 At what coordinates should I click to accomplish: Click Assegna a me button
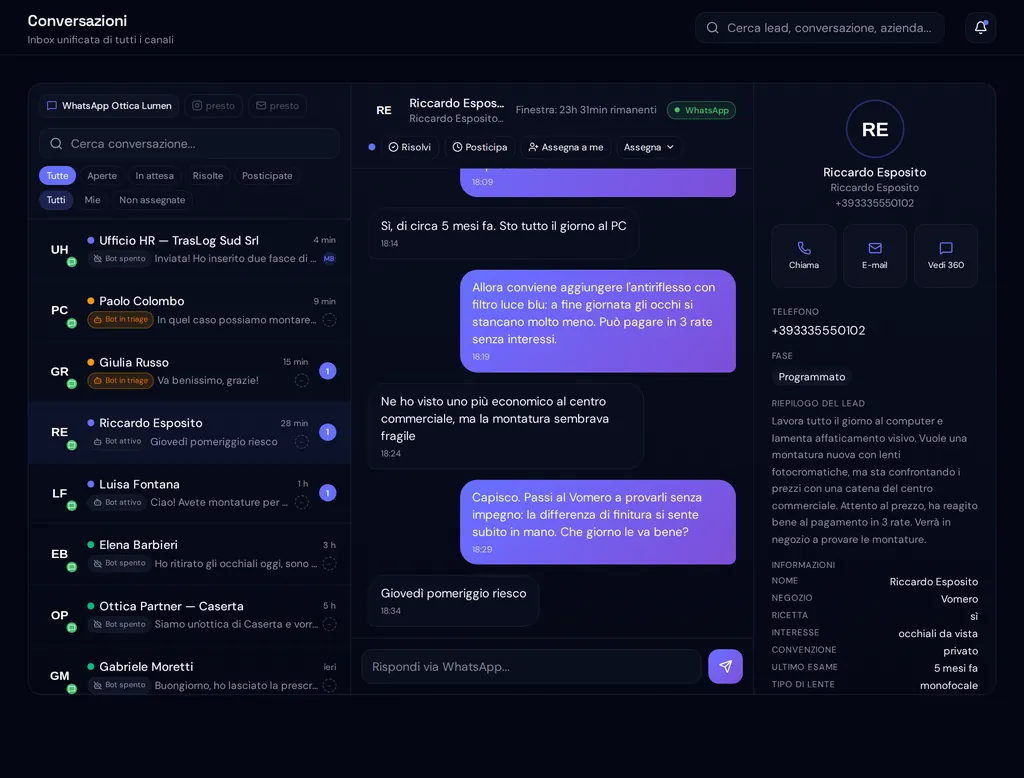click(x=566, y=147)
